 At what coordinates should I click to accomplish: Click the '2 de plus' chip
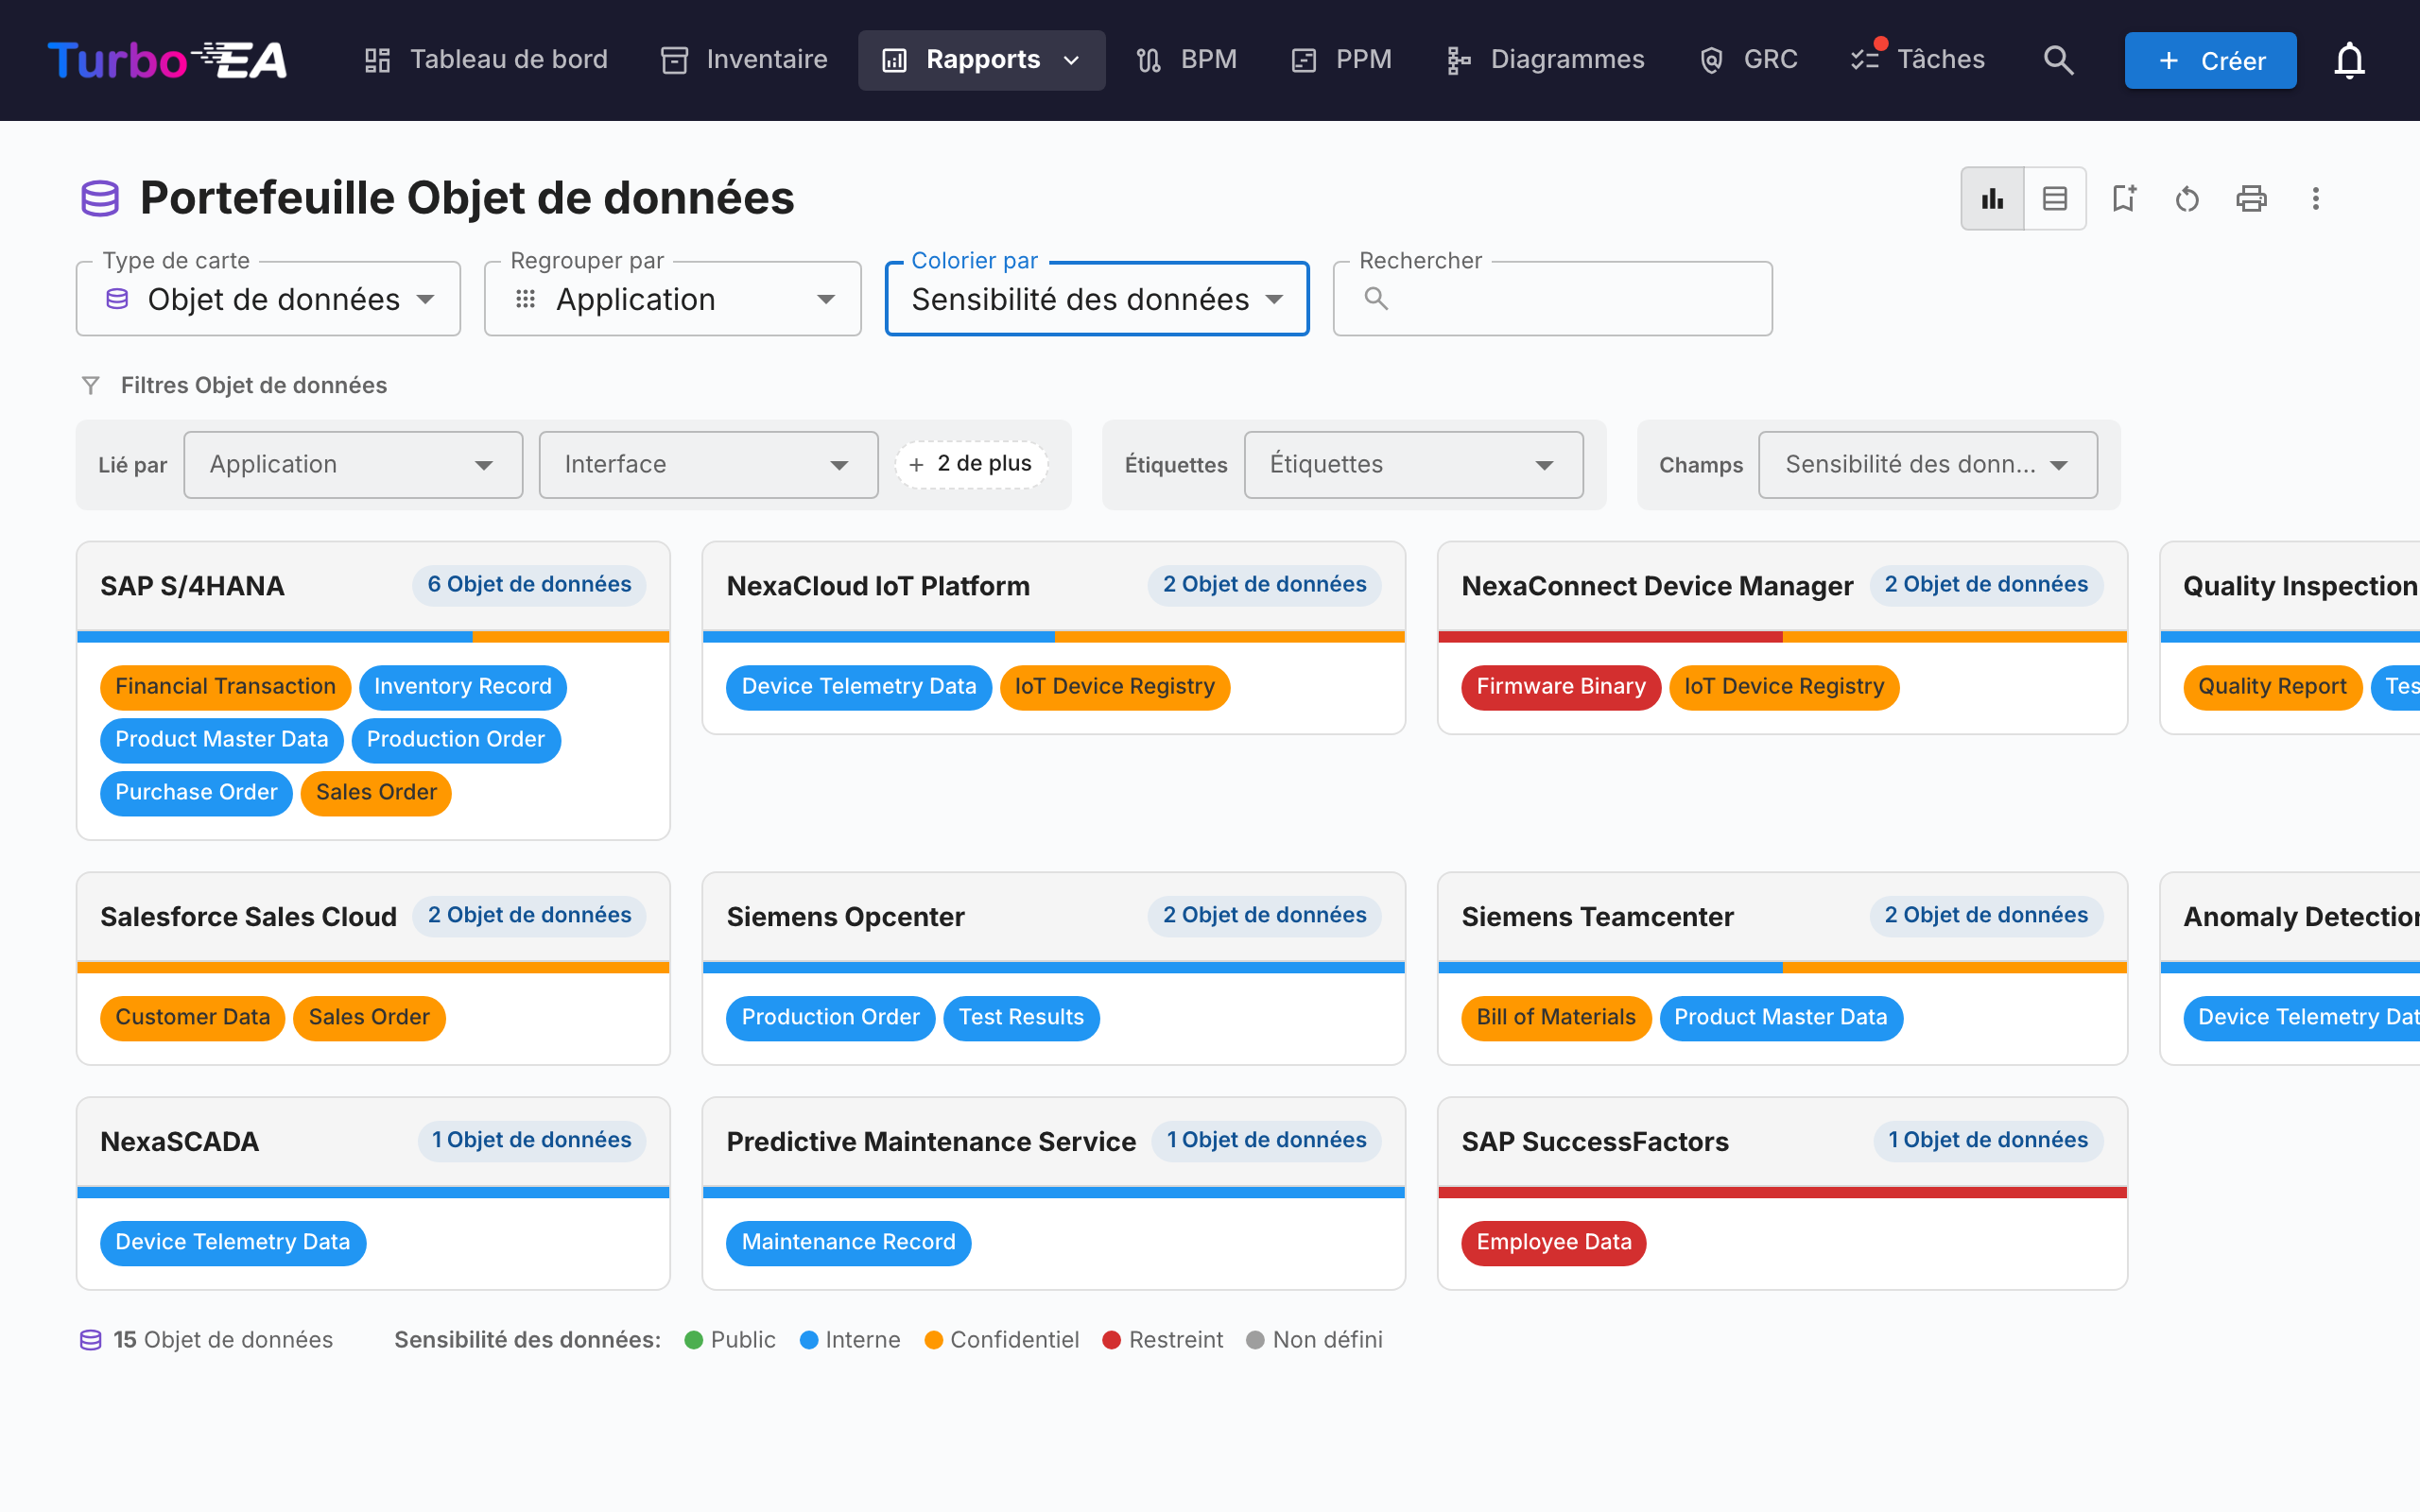(x=970, y=464)
